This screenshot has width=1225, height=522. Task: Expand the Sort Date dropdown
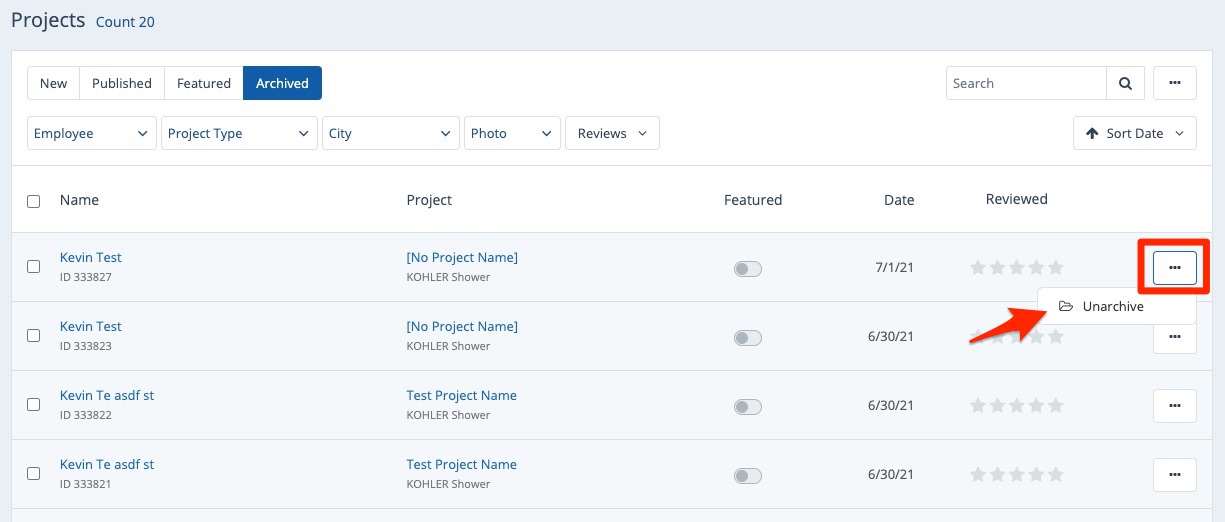(1134, 134)
